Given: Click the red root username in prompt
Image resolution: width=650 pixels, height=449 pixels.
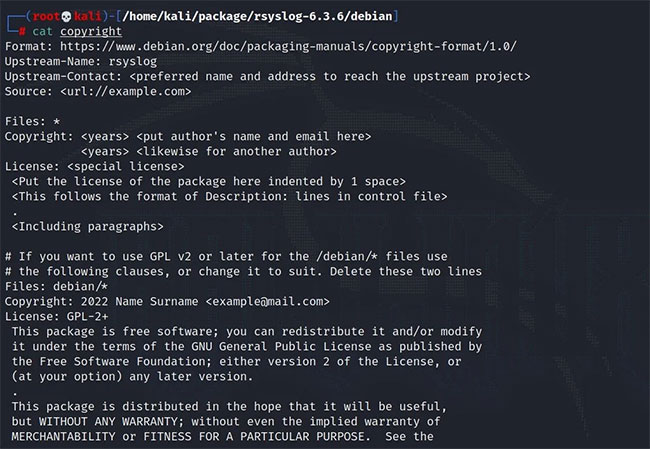Looking at the screenshot, I should [46, 16].
